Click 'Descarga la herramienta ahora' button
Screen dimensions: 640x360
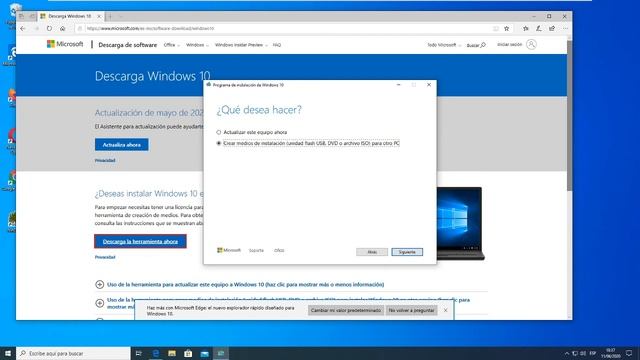point(140,241)
